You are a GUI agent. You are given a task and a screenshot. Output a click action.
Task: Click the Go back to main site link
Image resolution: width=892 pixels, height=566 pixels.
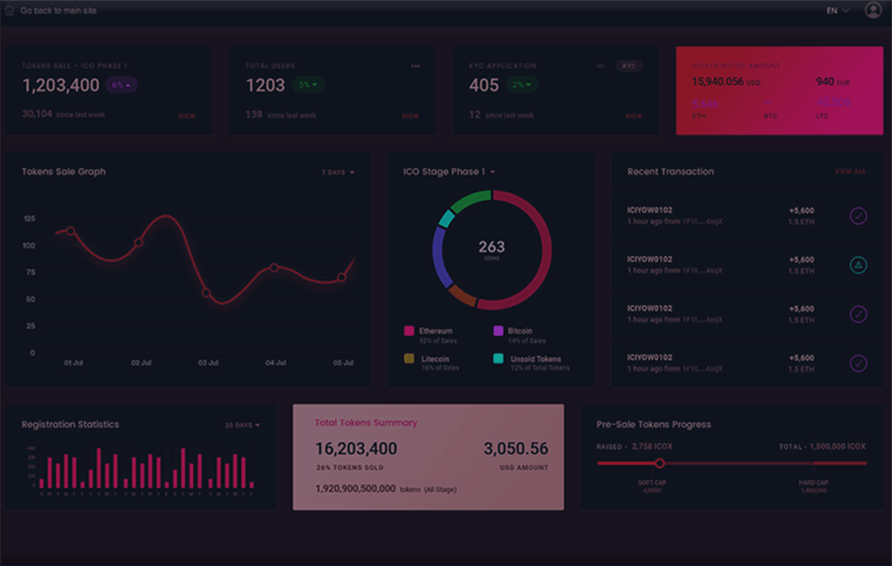tap(59, 10)
